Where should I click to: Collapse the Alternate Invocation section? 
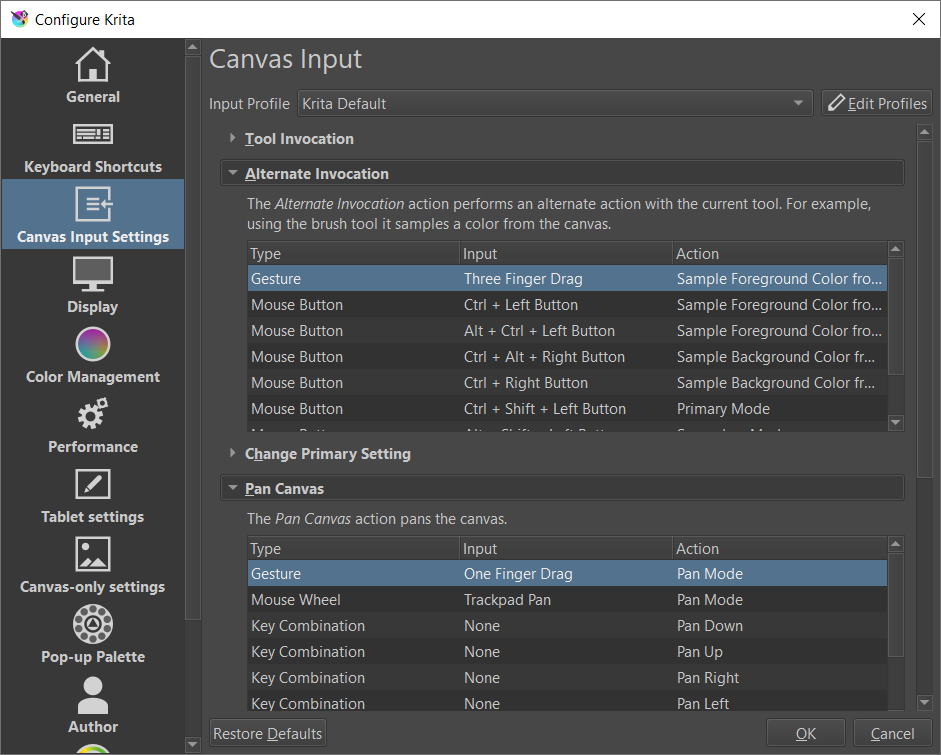[x=316, y=174]
